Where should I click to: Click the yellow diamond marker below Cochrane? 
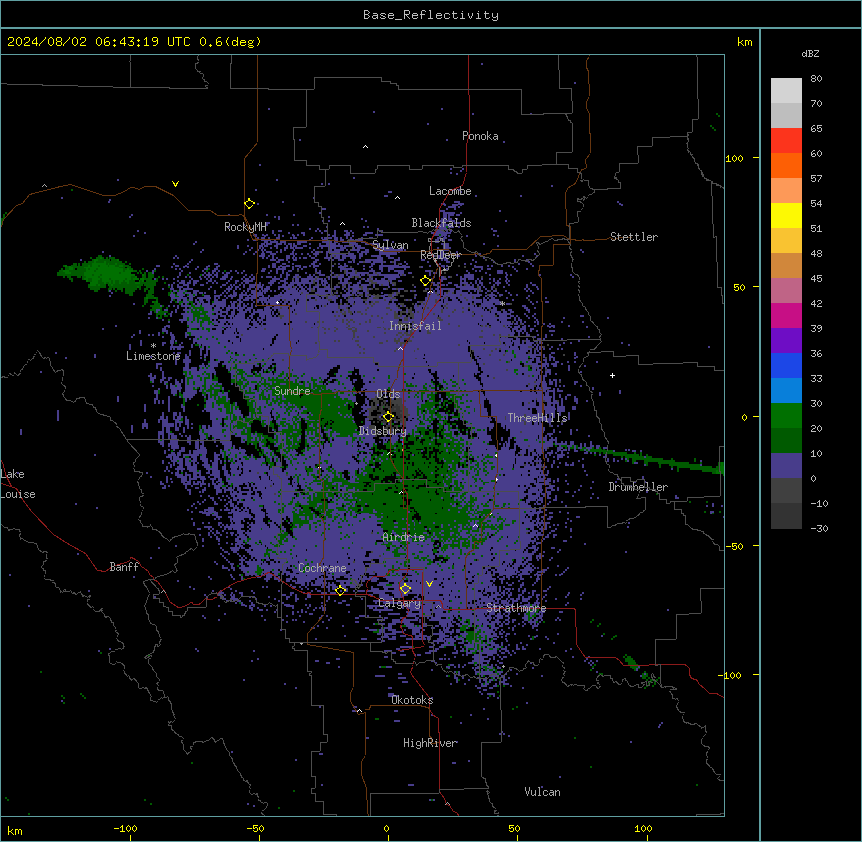click(340, 591)
